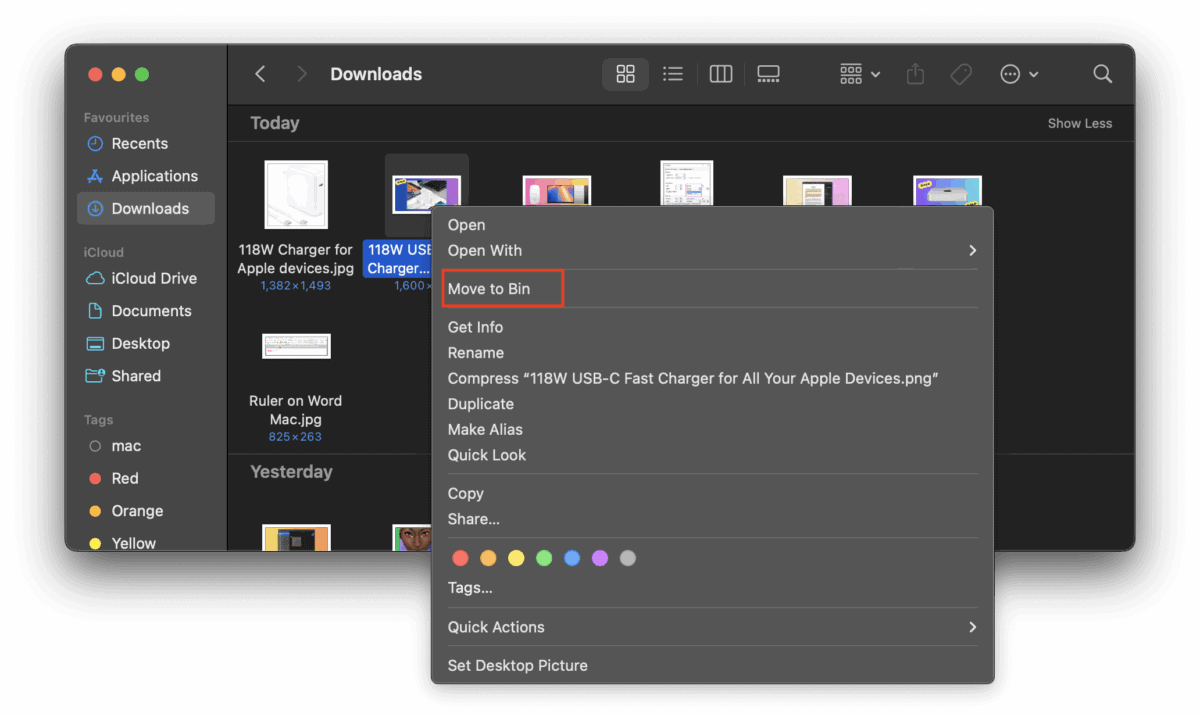Click Show Less in Today section
The width and height of the screenshot is (1200, 715).
click(x=1079, y=123)
